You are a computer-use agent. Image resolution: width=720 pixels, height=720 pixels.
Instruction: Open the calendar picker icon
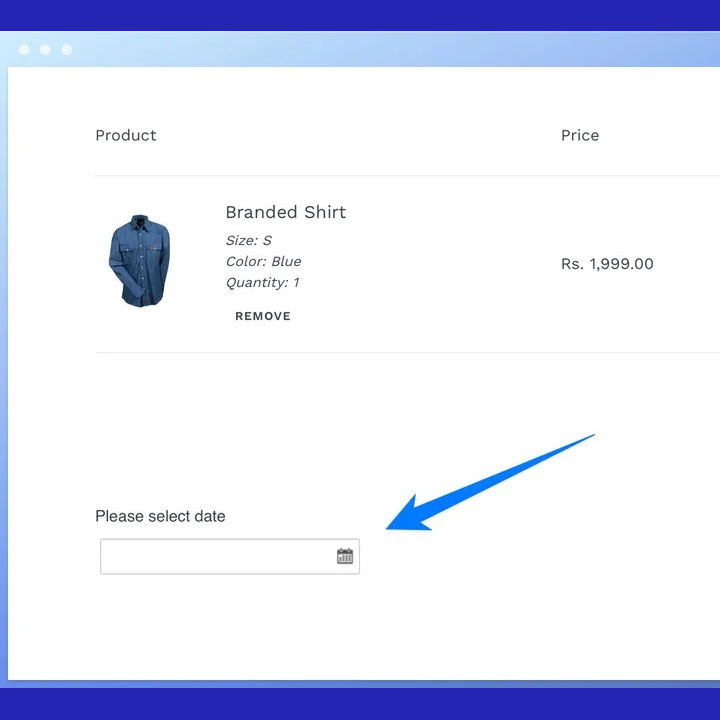345,557
